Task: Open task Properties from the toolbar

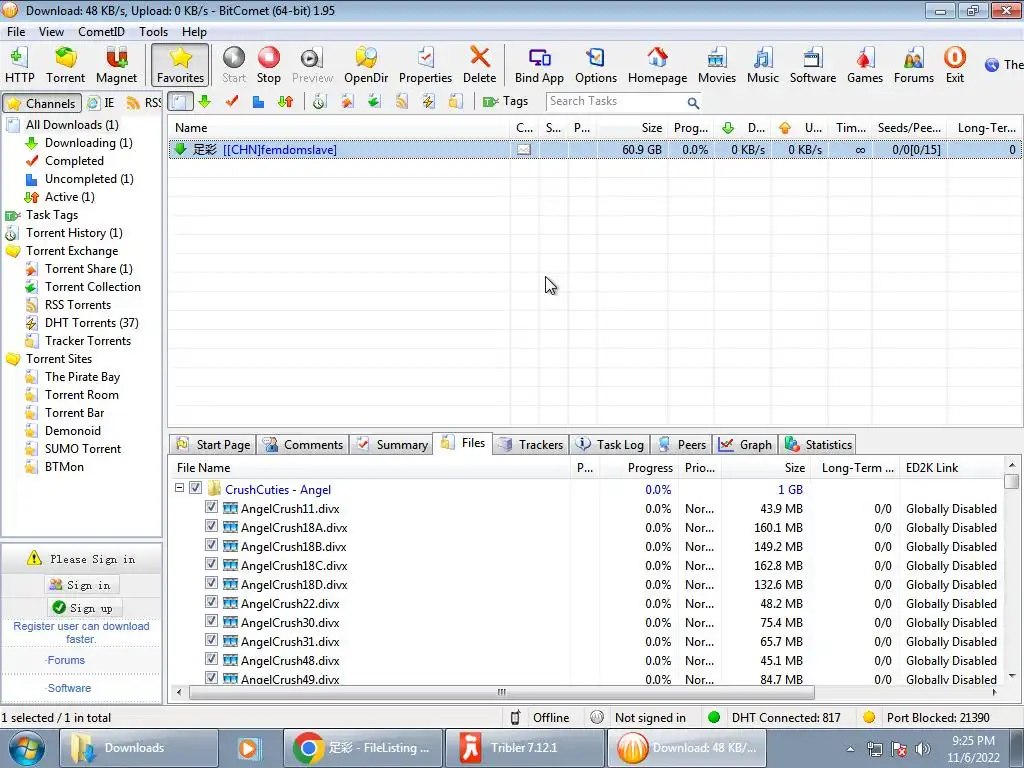Action: pos(425,65)
